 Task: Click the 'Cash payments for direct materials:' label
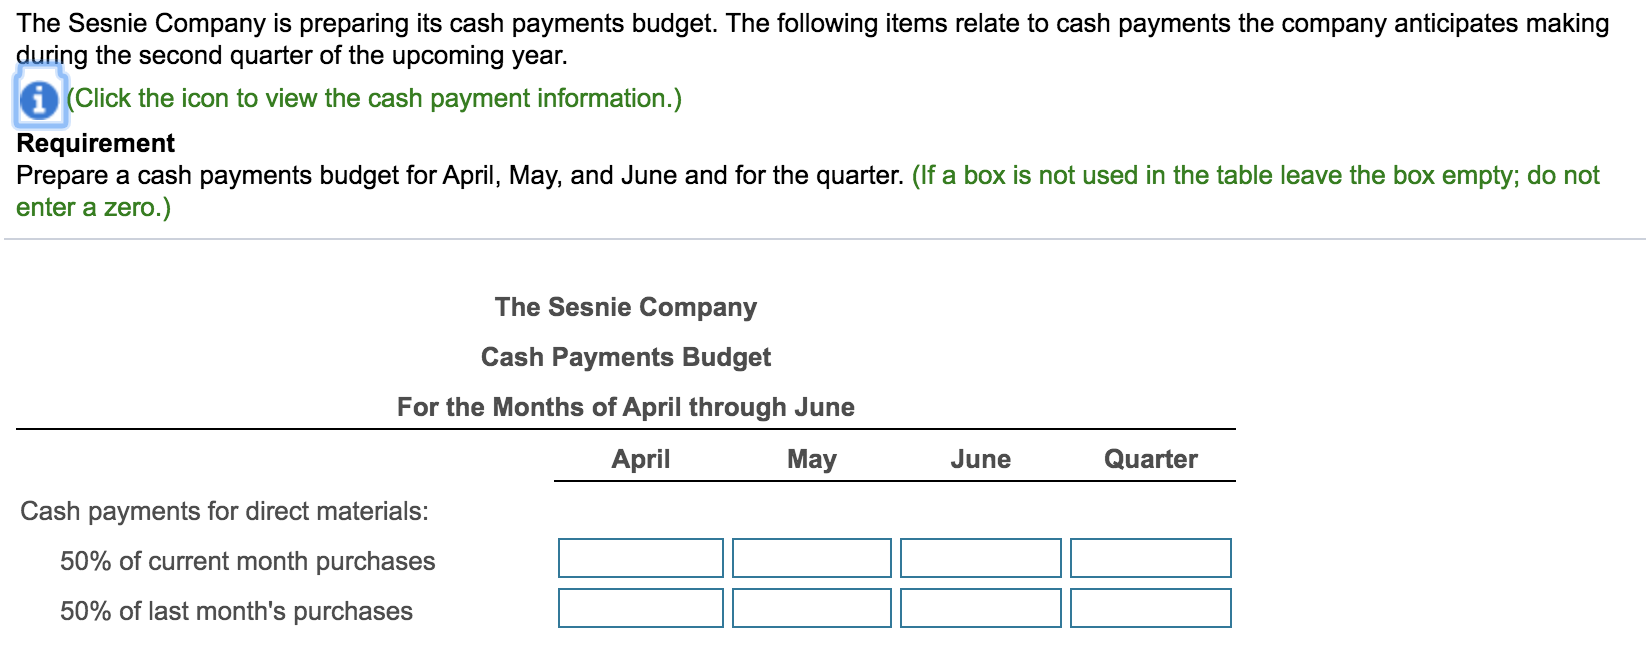[x=224, y=511]
